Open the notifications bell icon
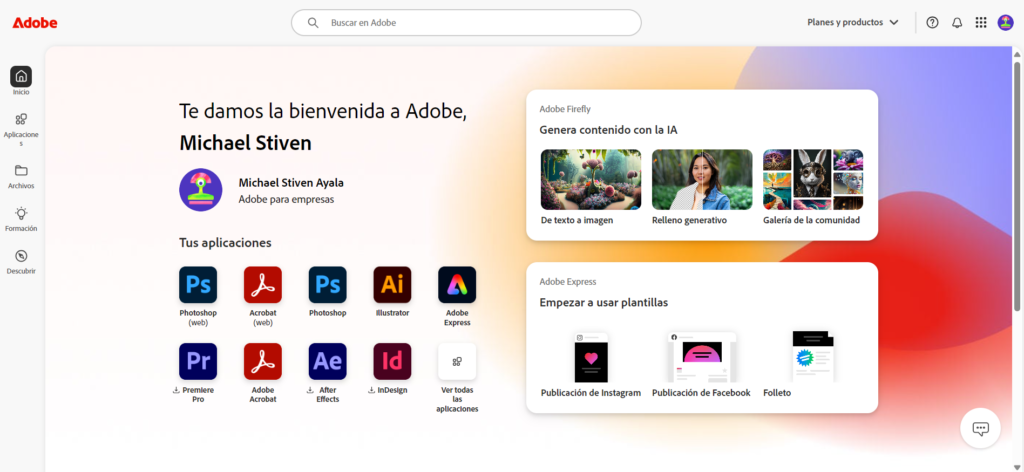 coord(957,23)
